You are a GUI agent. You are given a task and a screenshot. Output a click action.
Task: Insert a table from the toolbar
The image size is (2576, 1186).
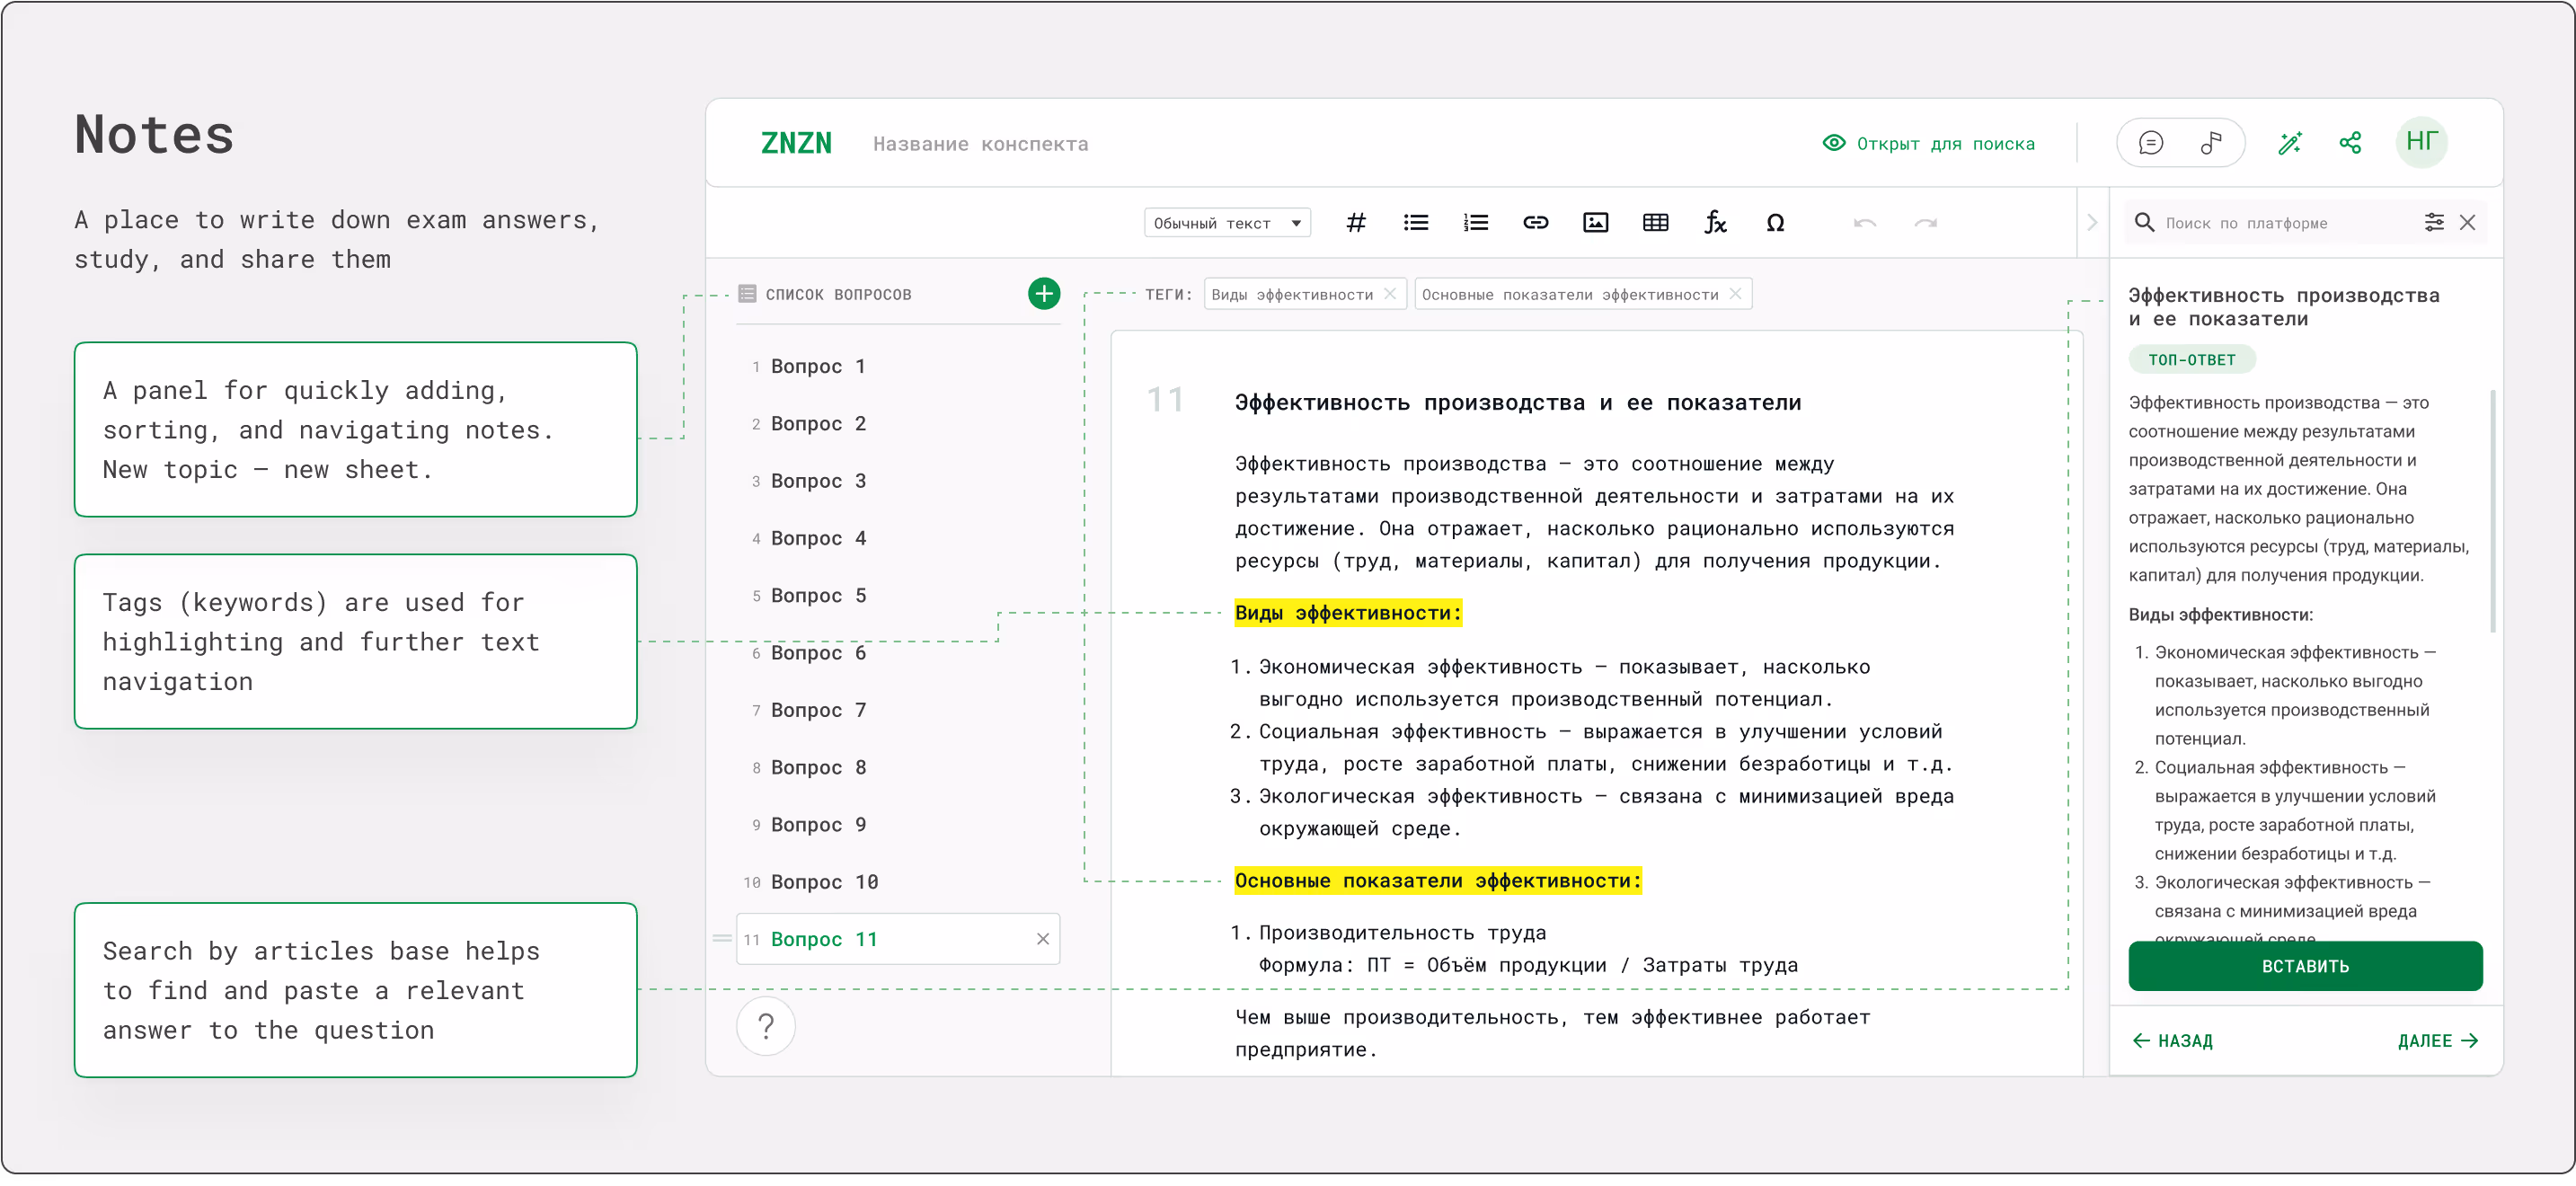tap(1655, 223)
